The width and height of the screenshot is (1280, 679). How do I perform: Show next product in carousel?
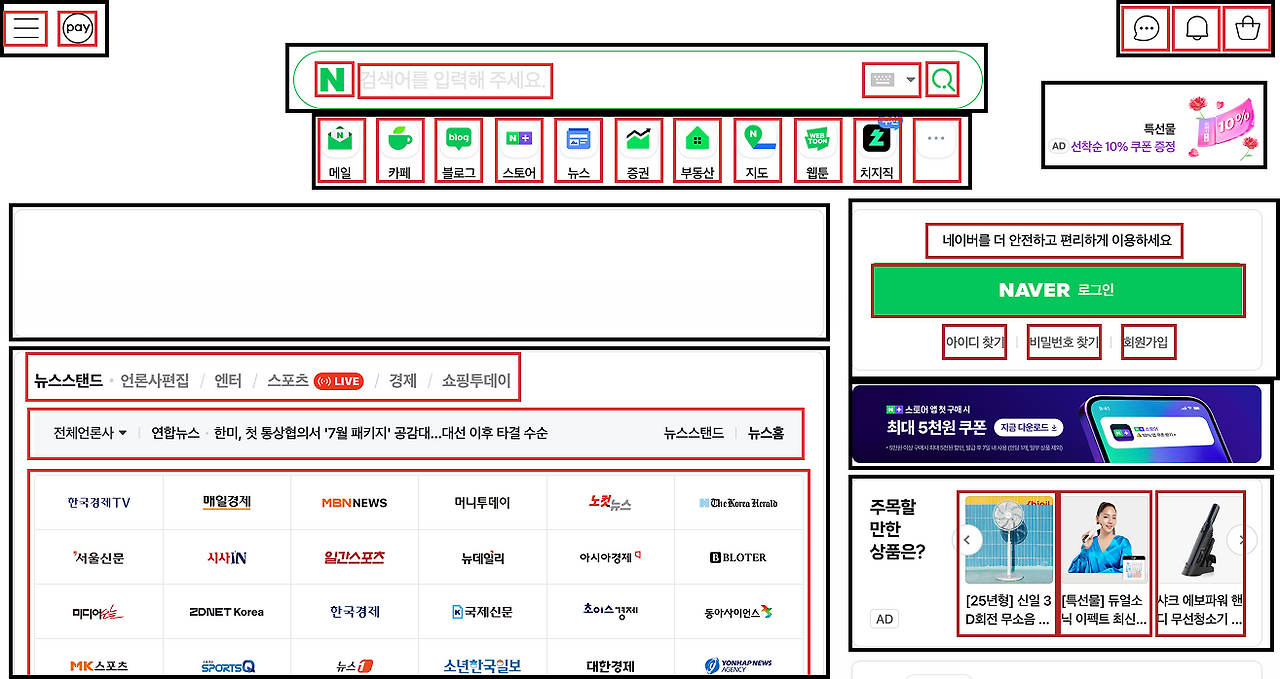1242,540
